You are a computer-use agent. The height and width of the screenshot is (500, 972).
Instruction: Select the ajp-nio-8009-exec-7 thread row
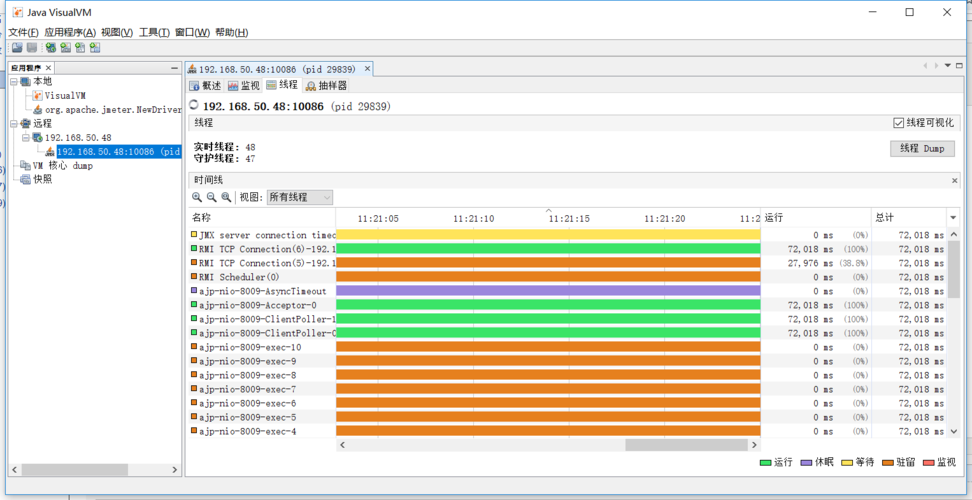pyautogui.click(x=568, y=389)
